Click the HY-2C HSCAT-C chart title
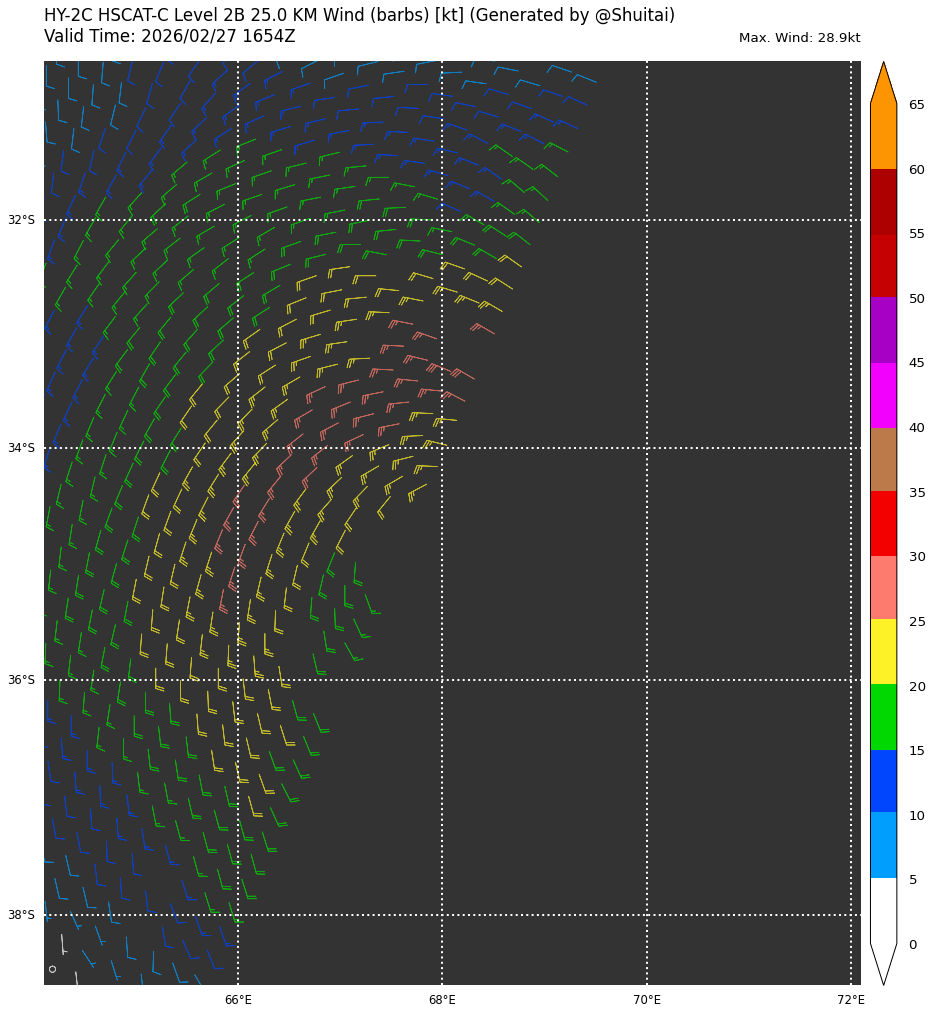The height and width of the screenshot is (1014, 932). [359, 16]
